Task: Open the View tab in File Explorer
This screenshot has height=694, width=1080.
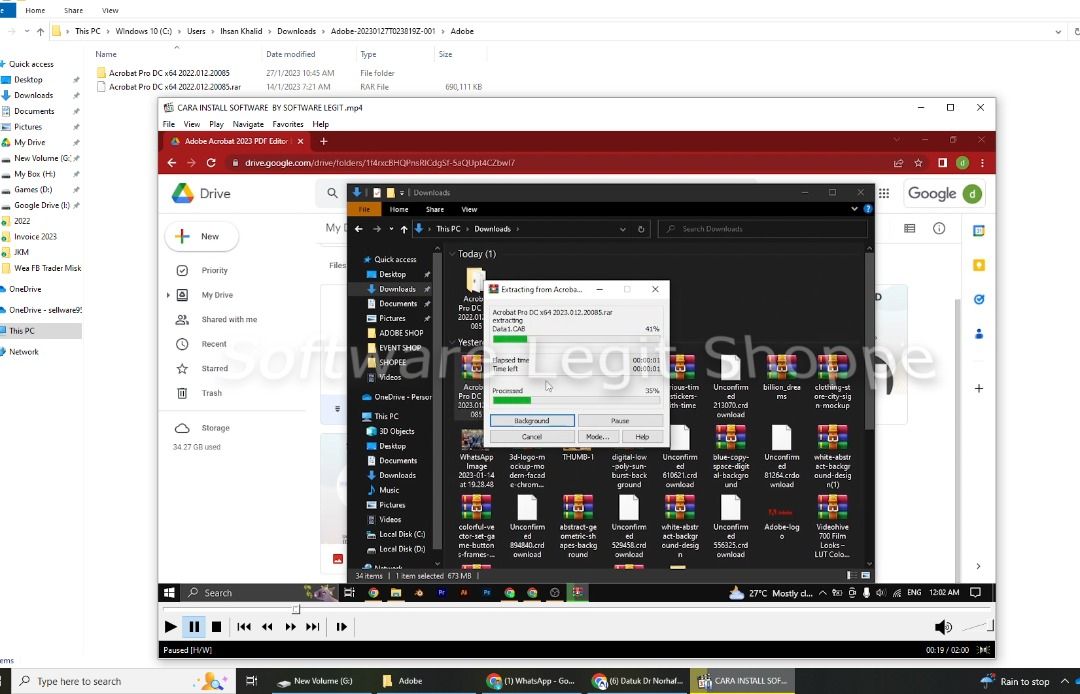Action: click(x=110, y=10)
